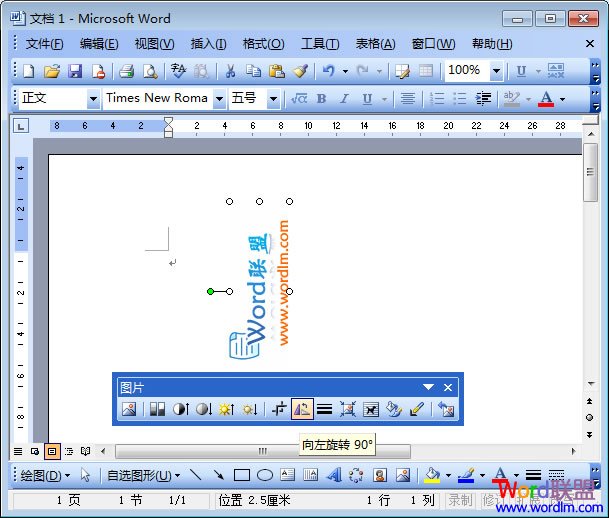Open the 插入(I) menu
The height and width of the screenshot is (518, 609).
(x=209, y=43)
